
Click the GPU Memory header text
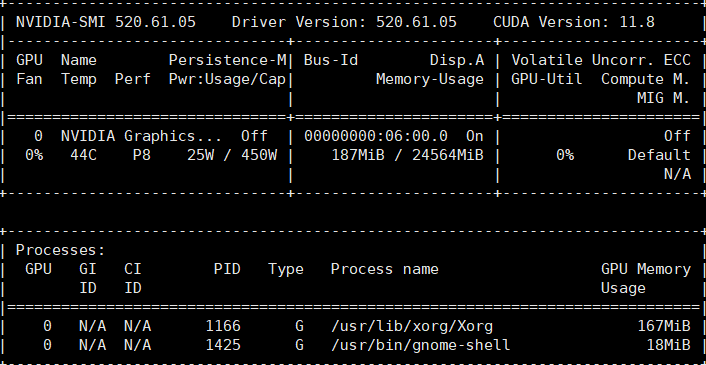[646, 270]
